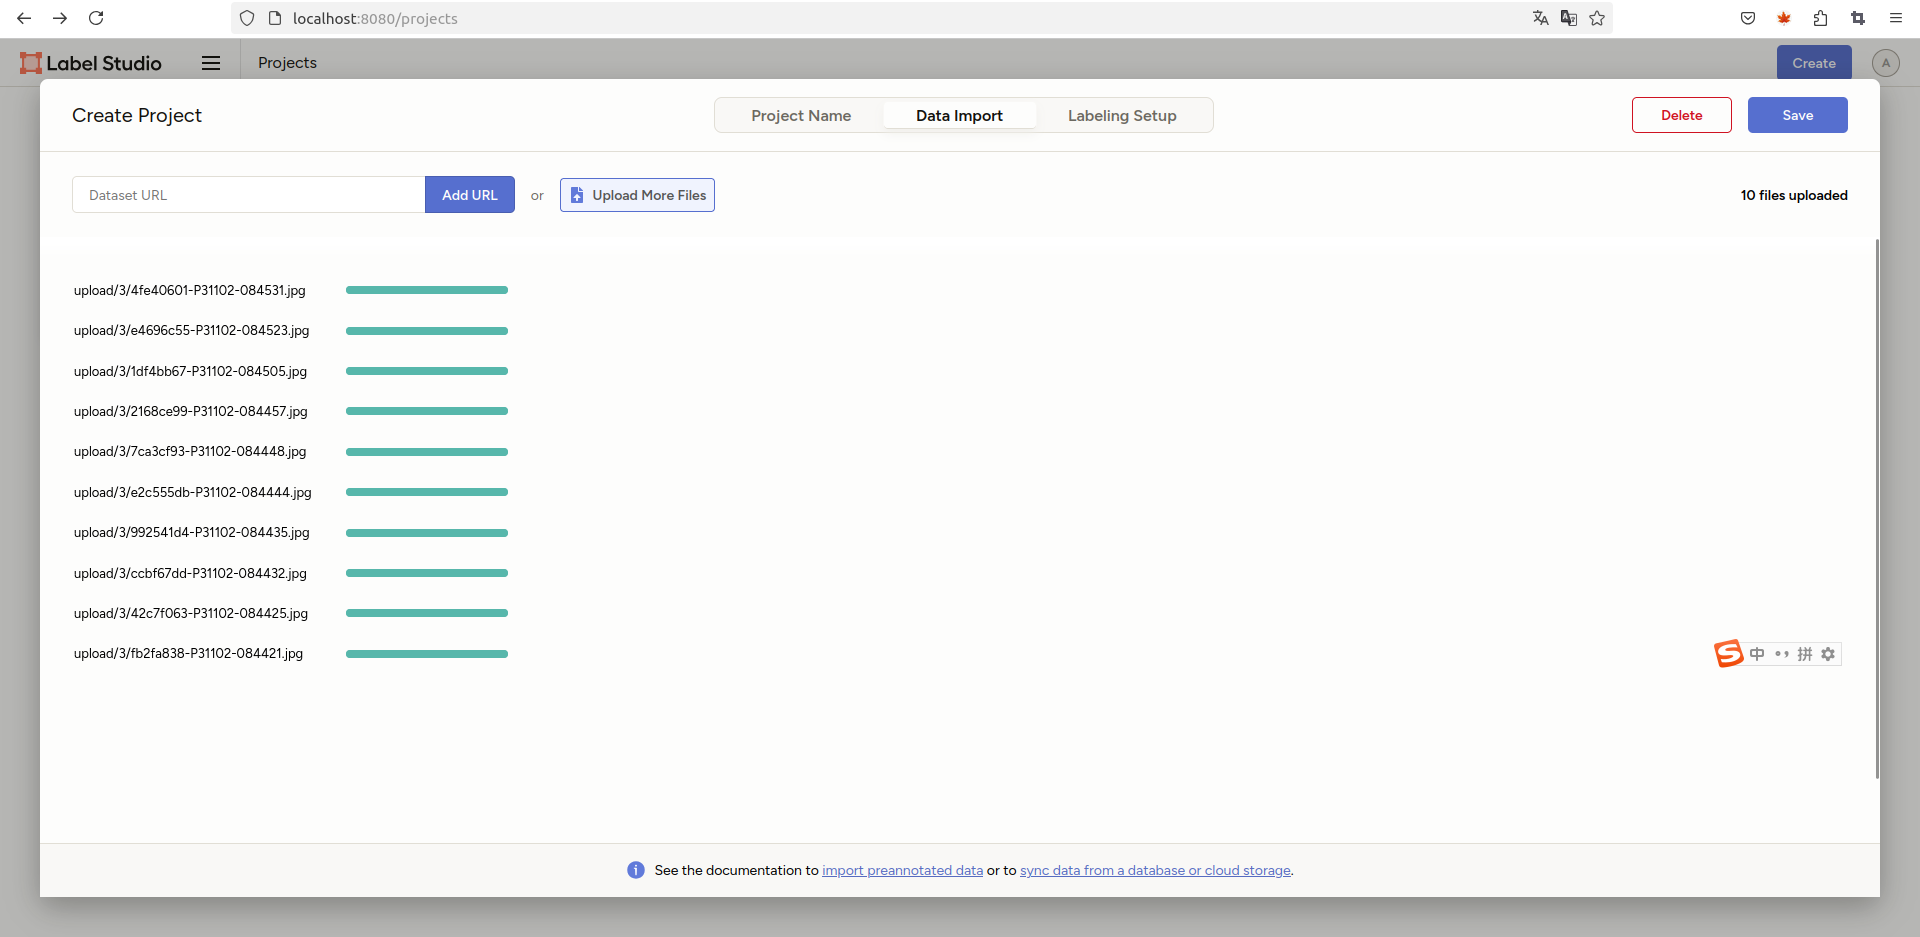Reload the page with browser refresh icon
1920x937 pixels.
(96, 18)
